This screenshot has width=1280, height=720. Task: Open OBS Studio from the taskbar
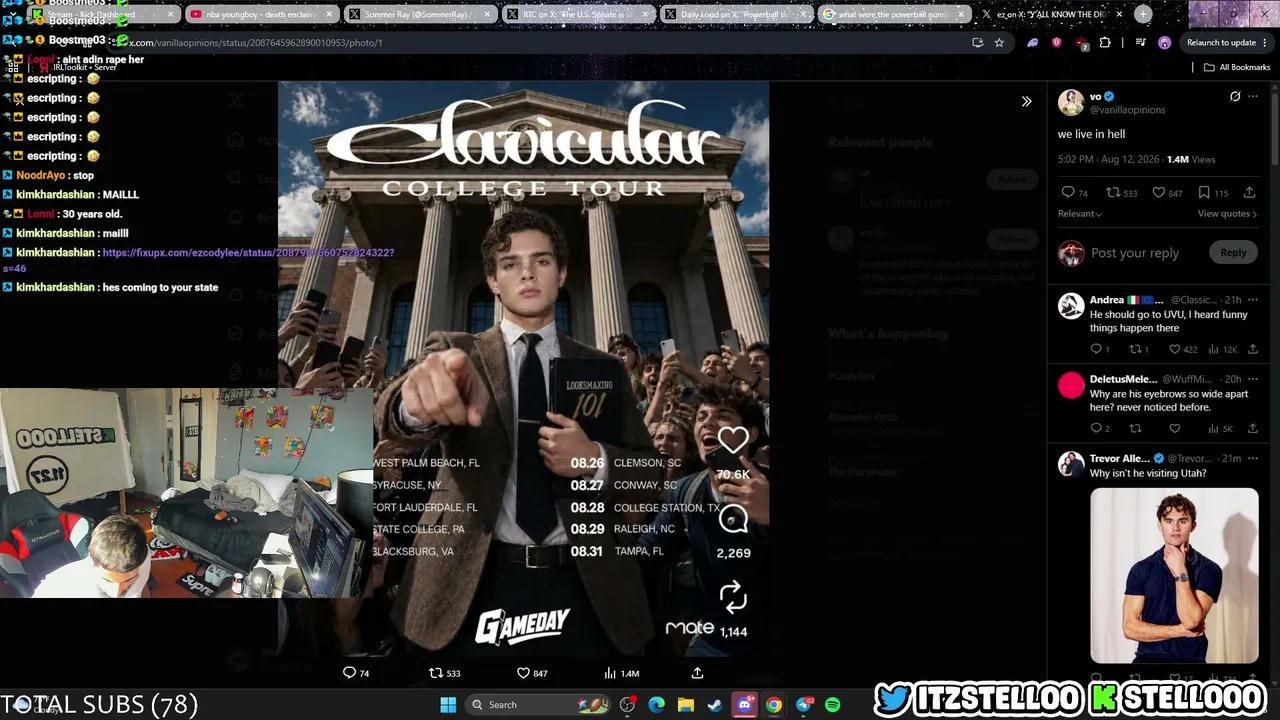(x=627, y=705)
